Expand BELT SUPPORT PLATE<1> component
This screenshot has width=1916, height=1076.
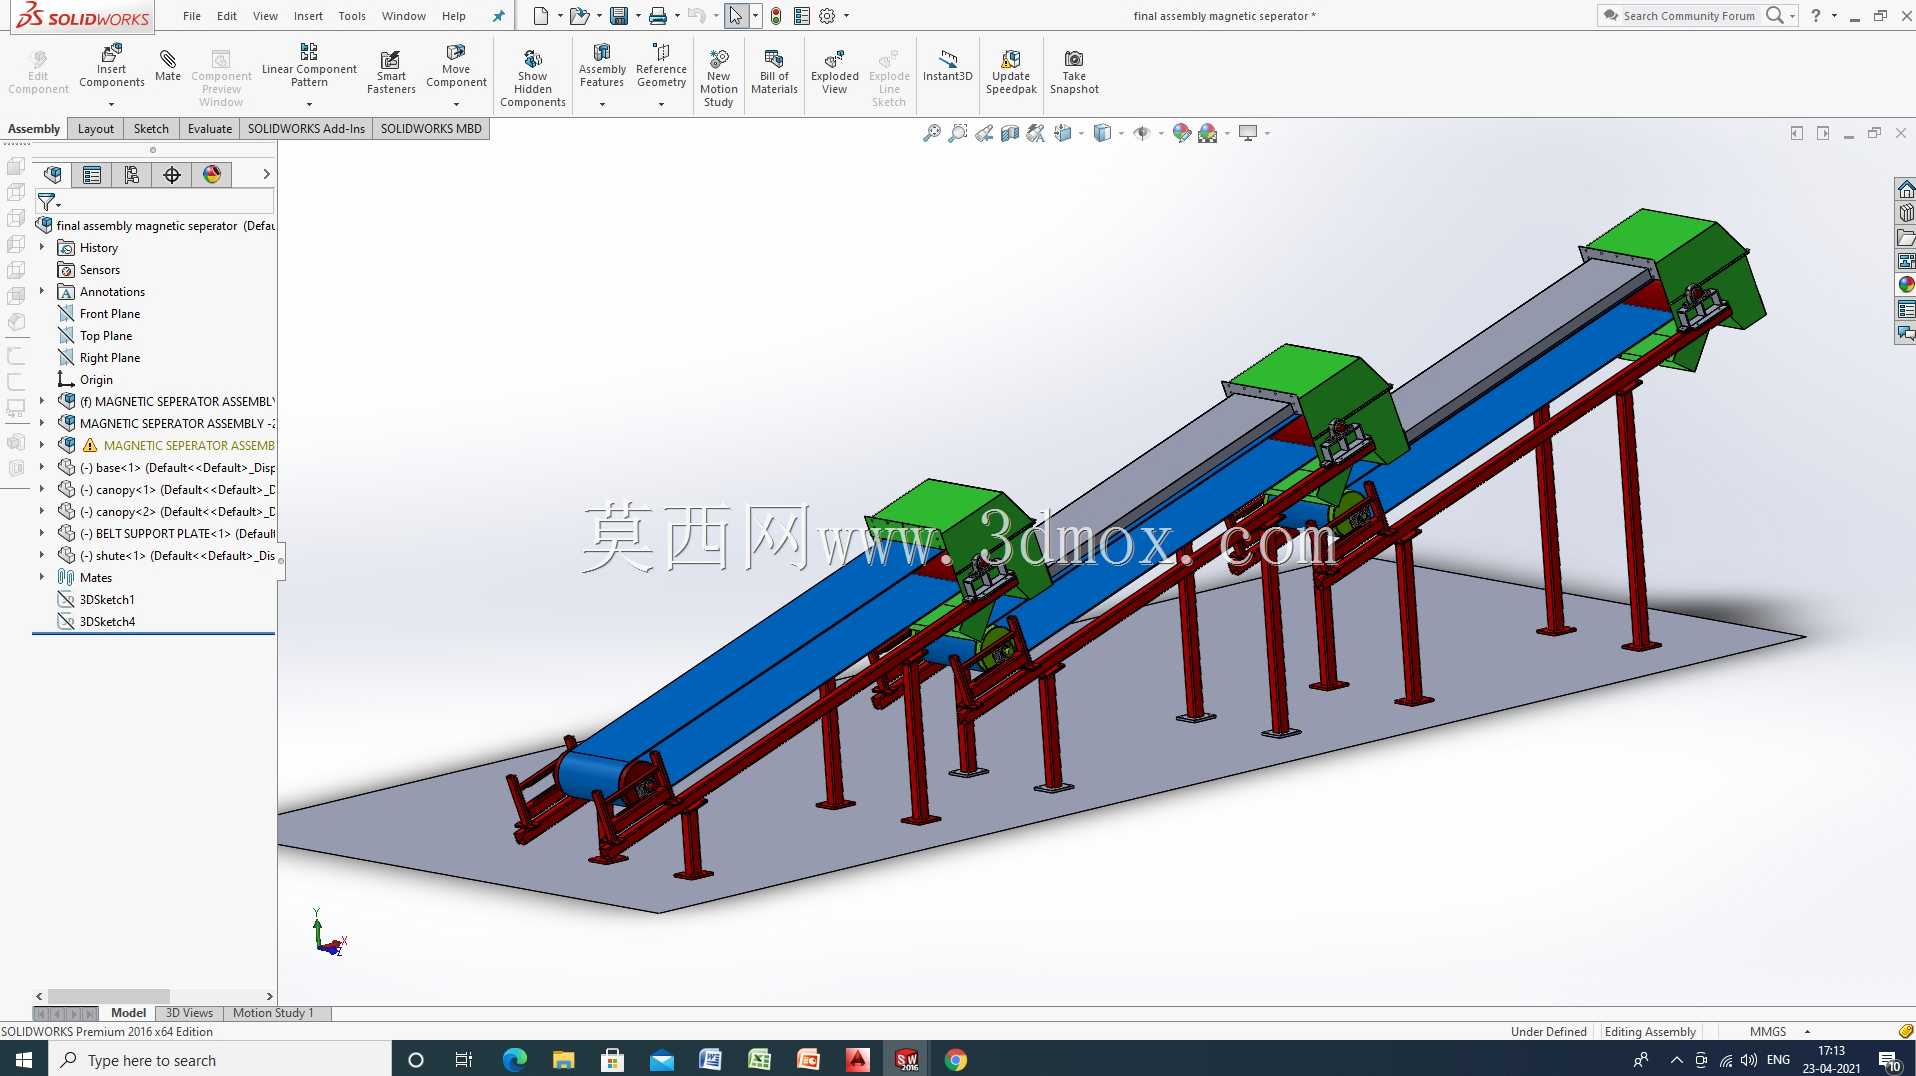tap(42, 533)
